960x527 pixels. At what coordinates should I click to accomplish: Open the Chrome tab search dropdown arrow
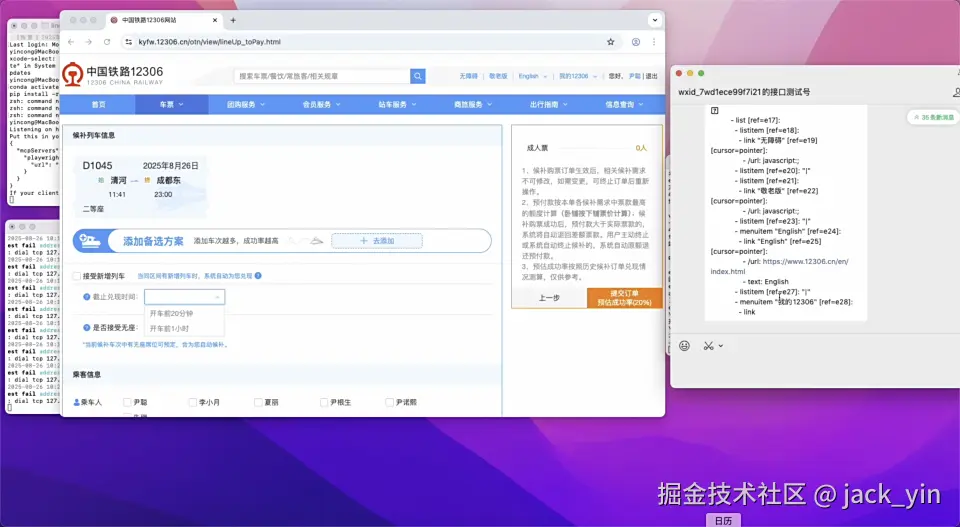coord(654,20)
